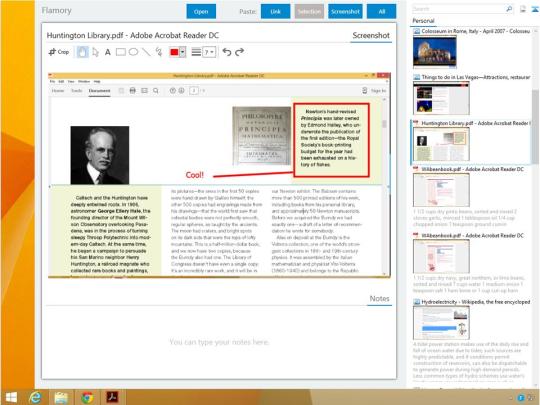Launch Chrome from taskbar
This screenshot has height=405, width=540.
87,397
